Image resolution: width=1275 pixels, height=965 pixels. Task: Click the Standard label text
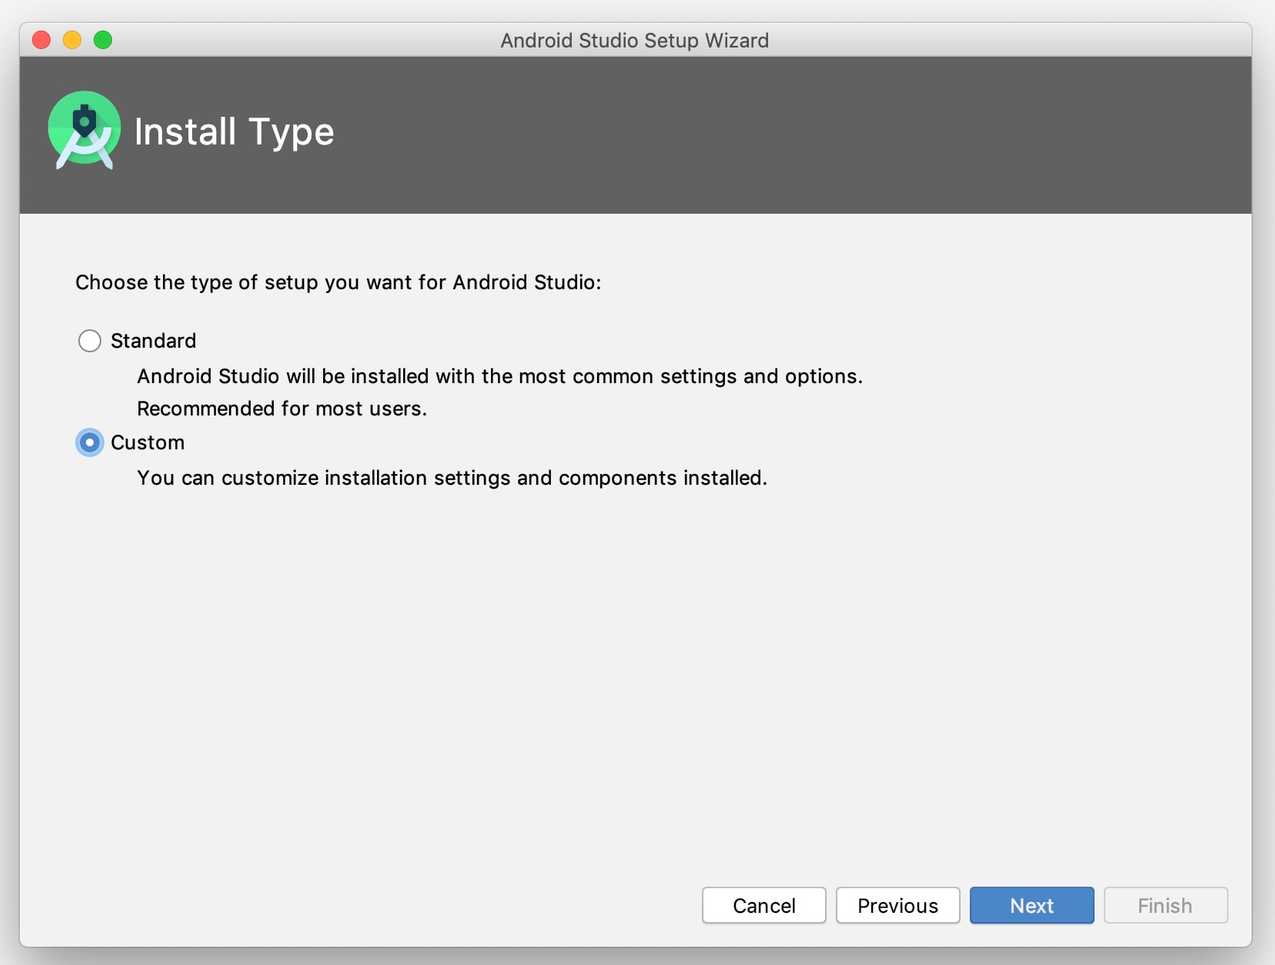[x=152, y=340]
